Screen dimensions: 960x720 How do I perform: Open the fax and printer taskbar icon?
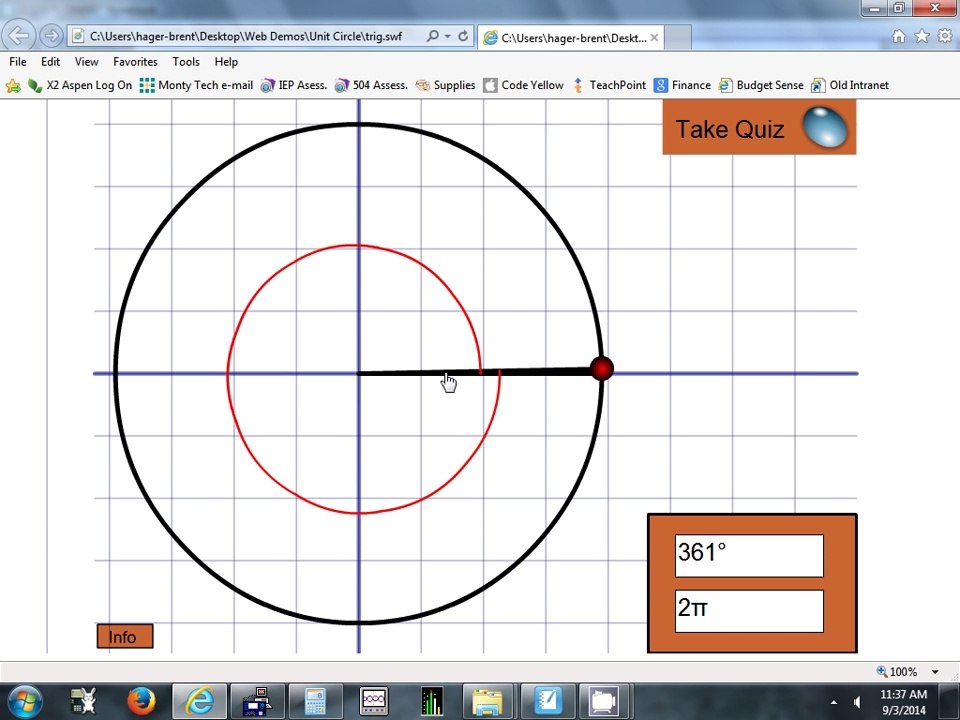257,702
